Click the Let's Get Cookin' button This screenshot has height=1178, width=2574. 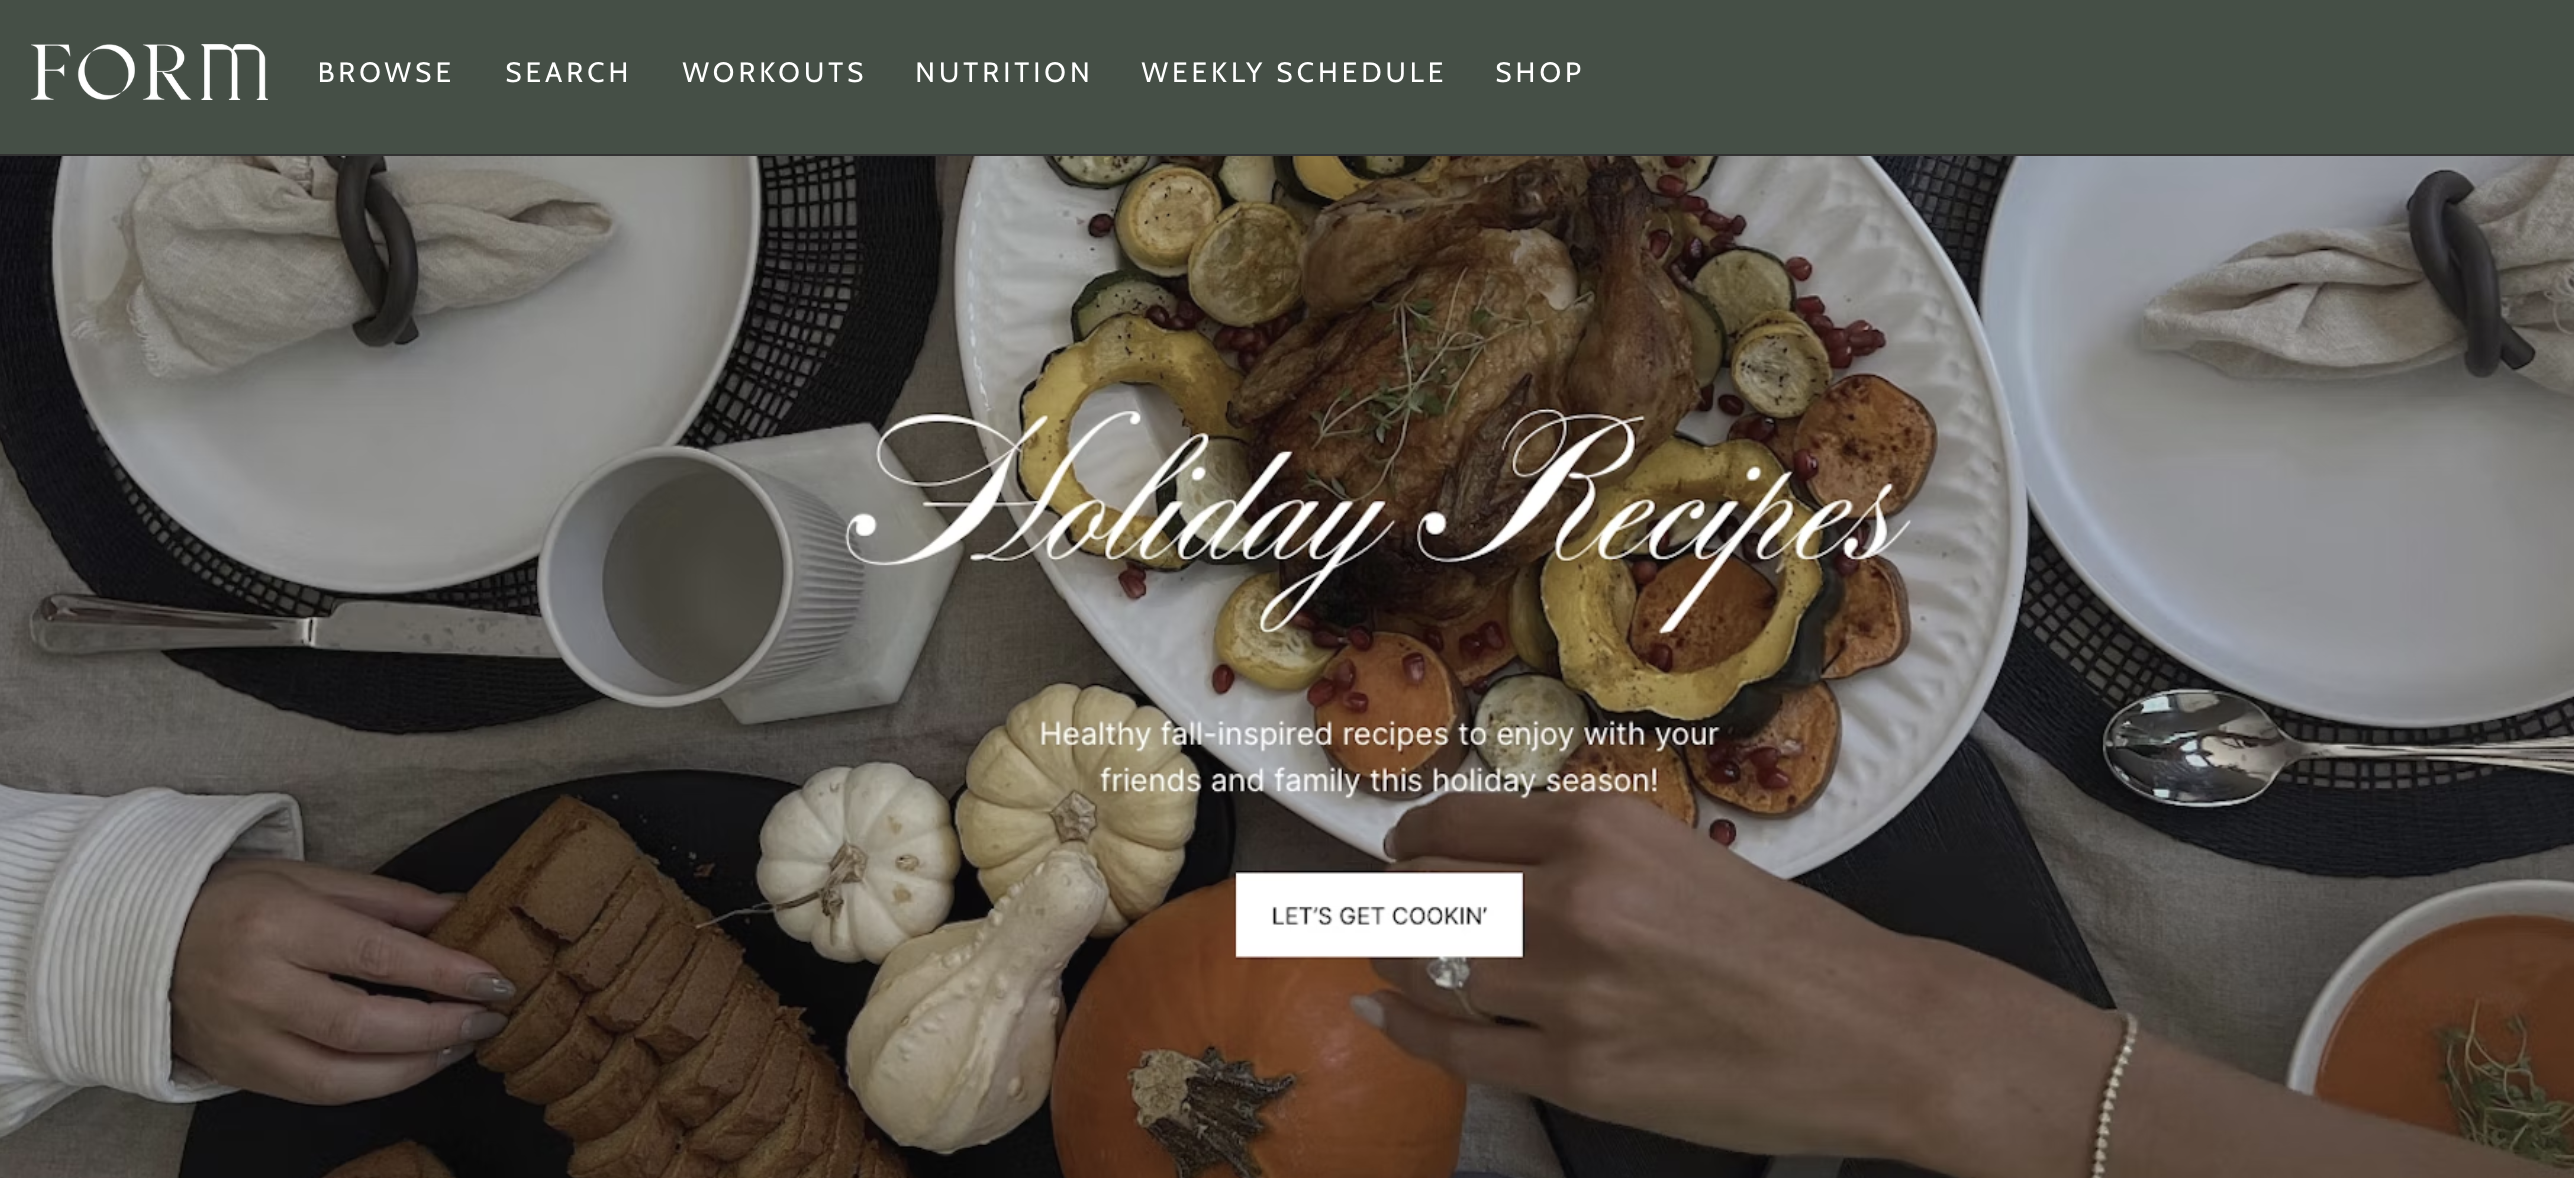click(x=1379, y=915)
